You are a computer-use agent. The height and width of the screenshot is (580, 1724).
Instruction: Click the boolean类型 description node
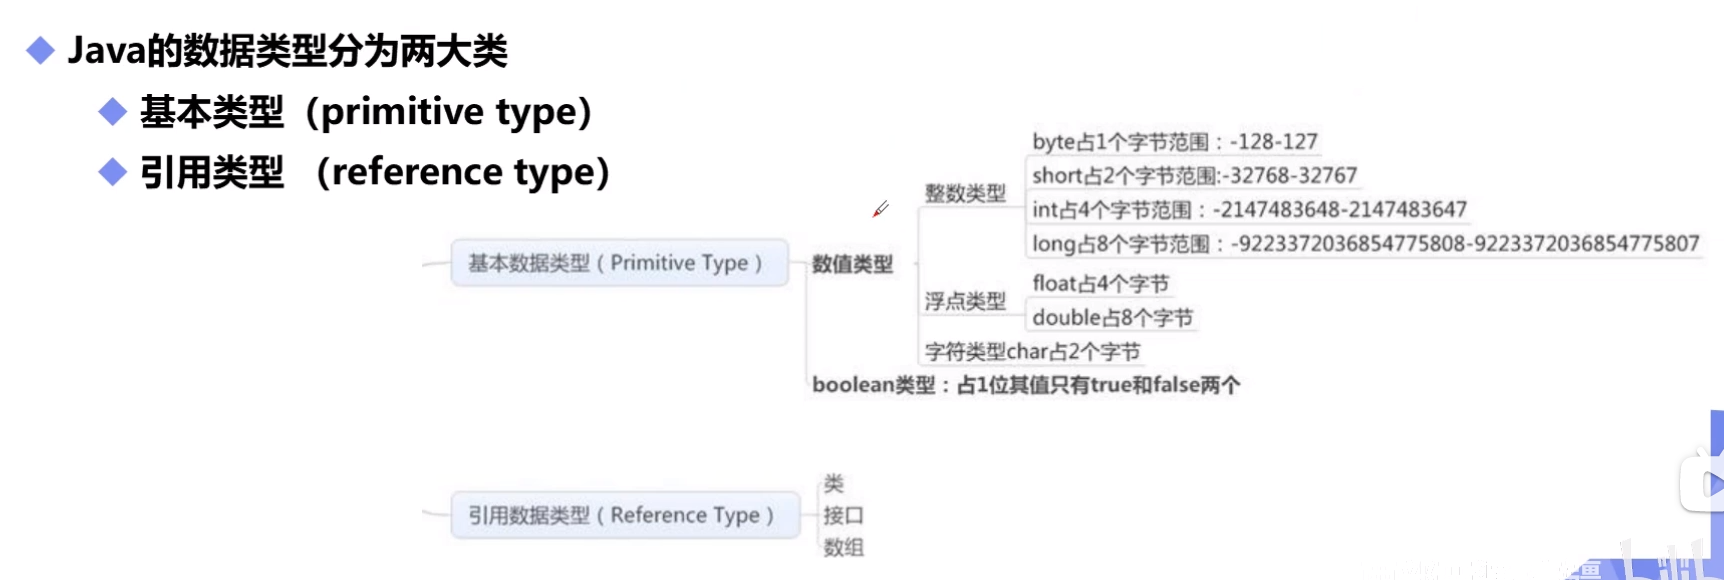tap(1026, 385)
